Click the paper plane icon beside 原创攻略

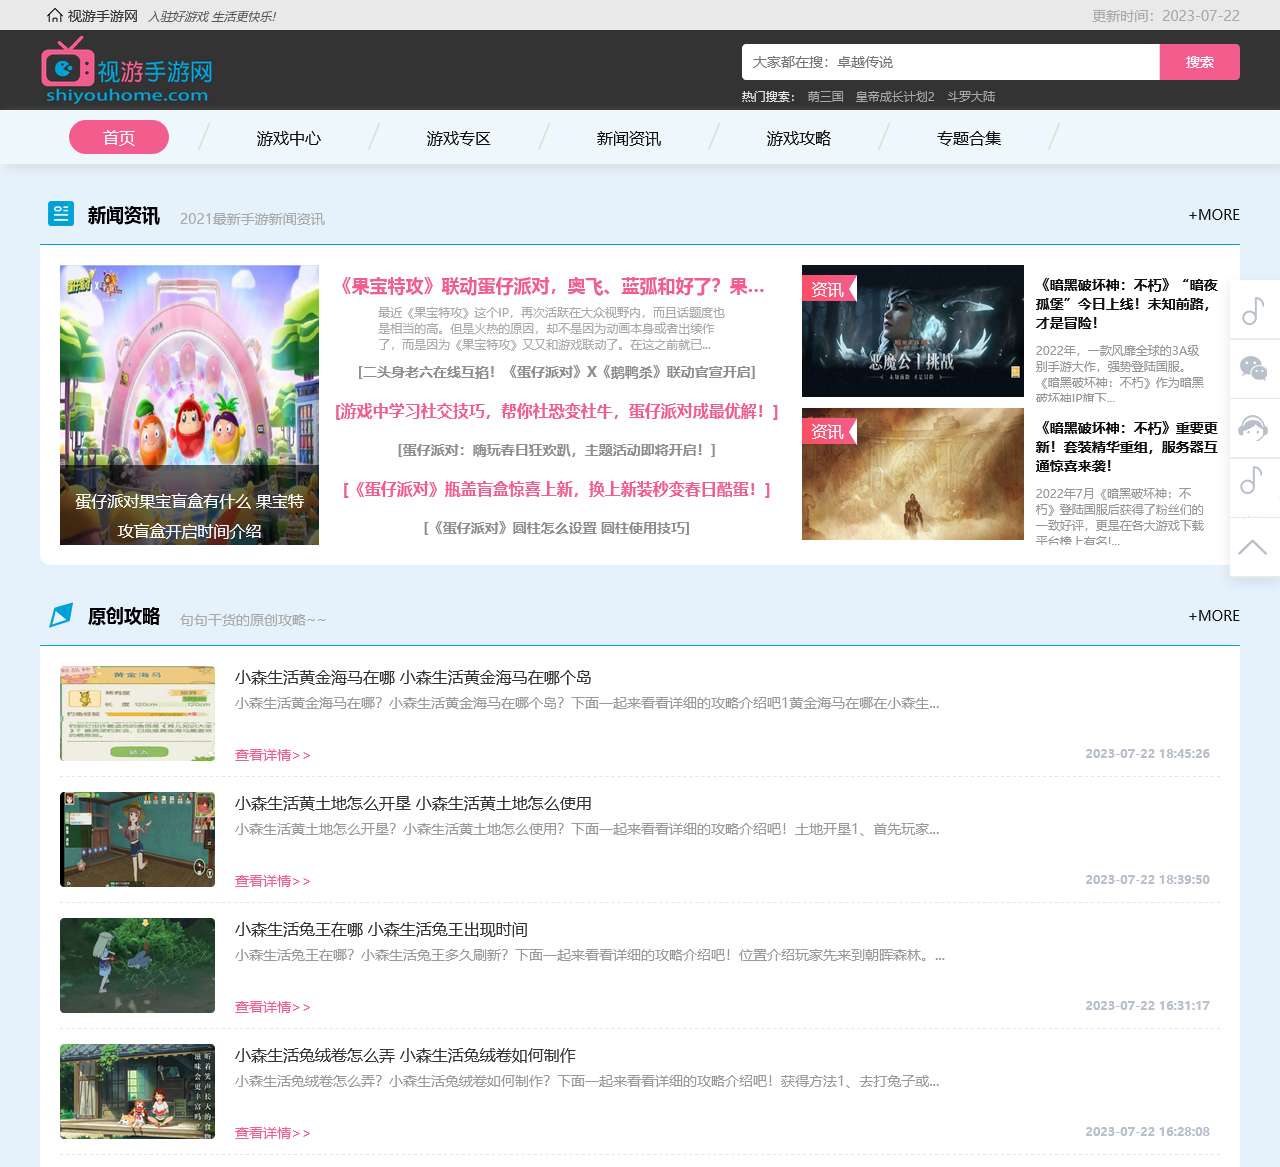60,616
